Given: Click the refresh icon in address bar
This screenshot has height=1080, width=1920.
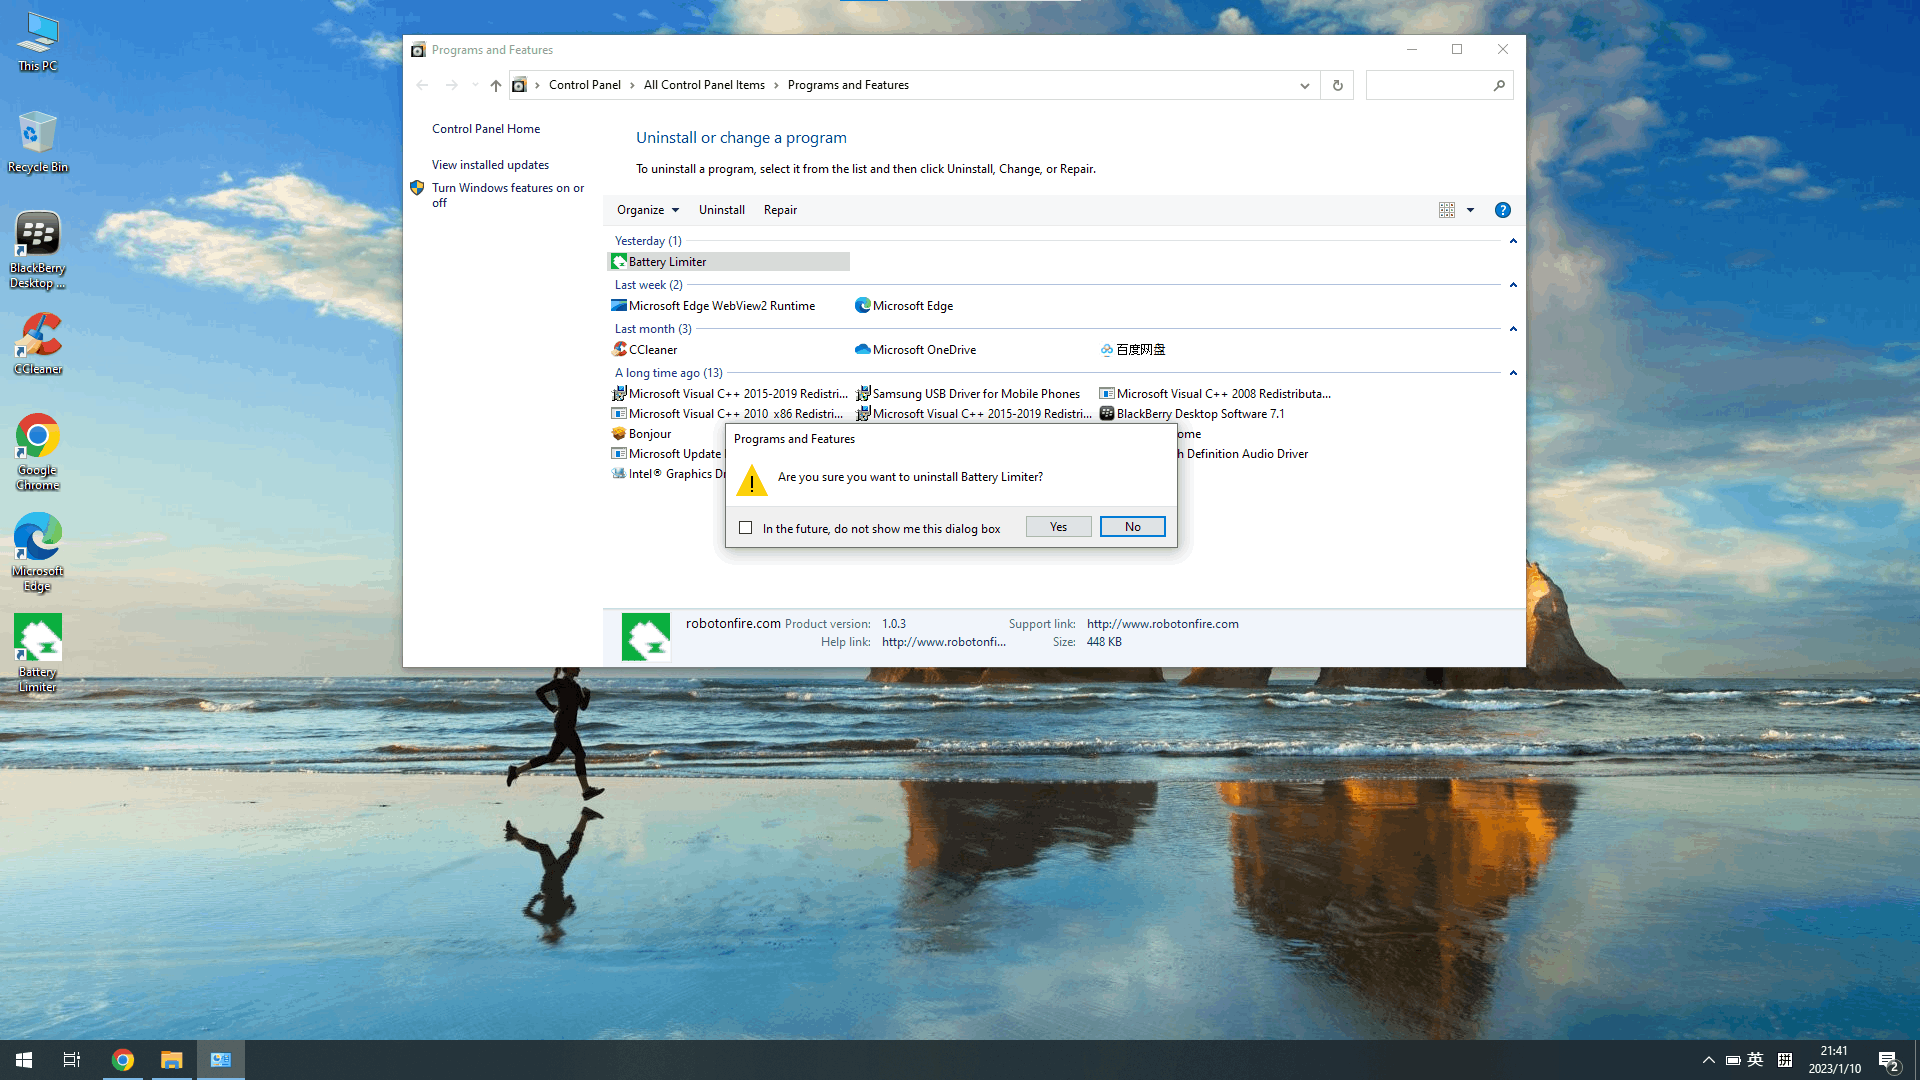Looking at the screenshot, I should (x=1337, y=85).
